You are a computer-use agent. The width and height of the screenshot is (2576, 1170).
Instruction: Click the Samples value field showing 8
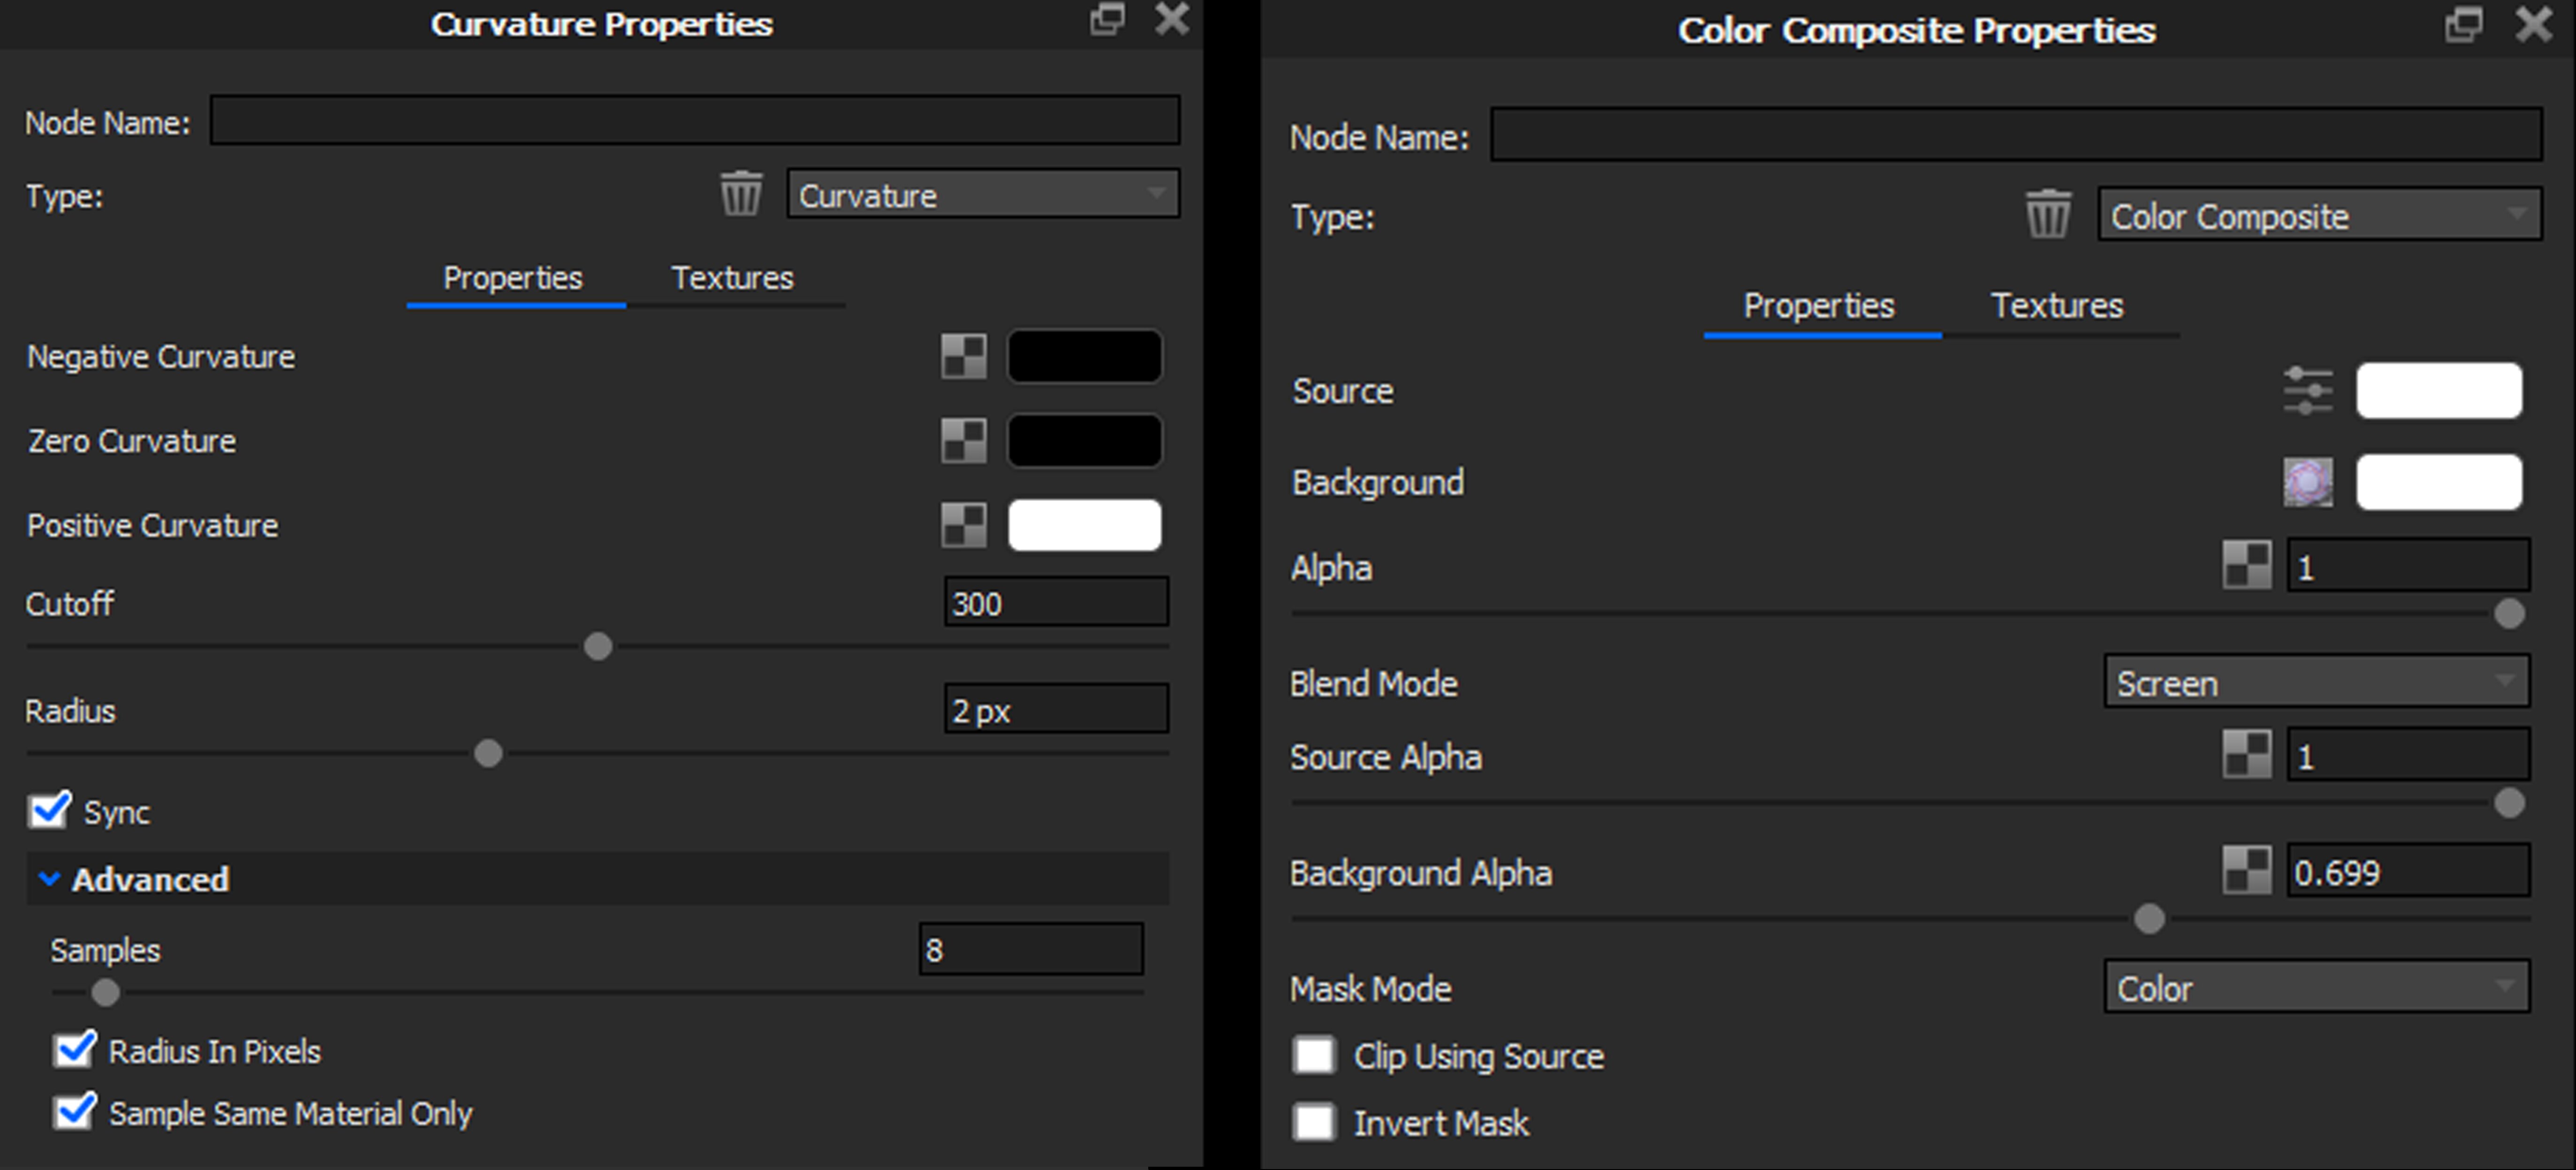tap(1031, 948)
